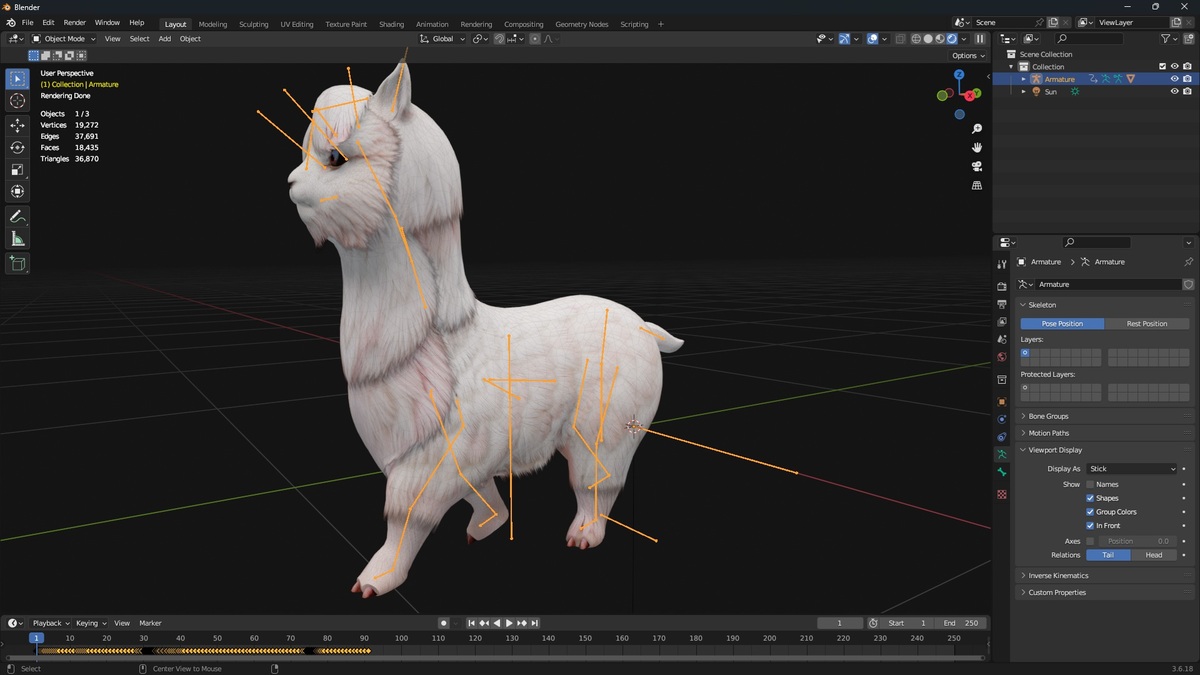Toggle camera view gizmo icon

point(977,166)
